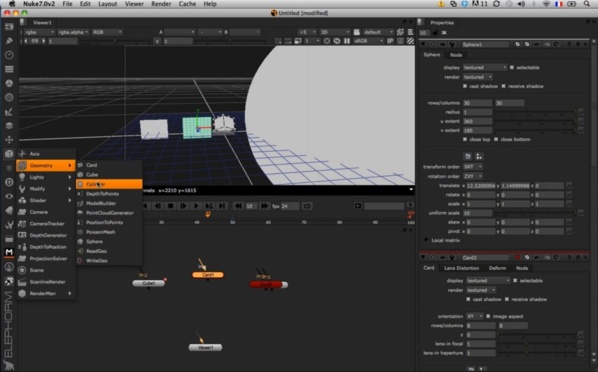Image resolution: width=598 pixels, height=372 pixels.
Task: Choose PoissonMesh menu entry
Action: pos(109,232)
